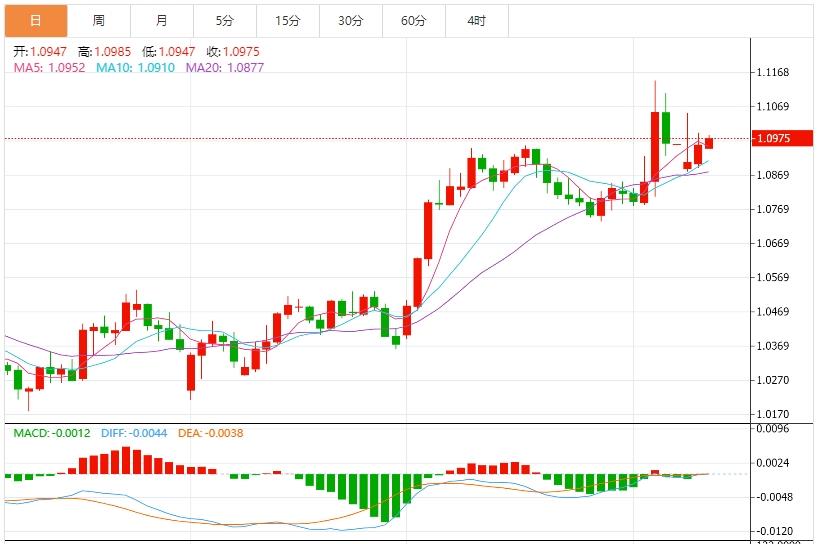Viewport: 827px width, 544px height.
Task: Click the 开 open price value
Action: [x=48, y=51]
